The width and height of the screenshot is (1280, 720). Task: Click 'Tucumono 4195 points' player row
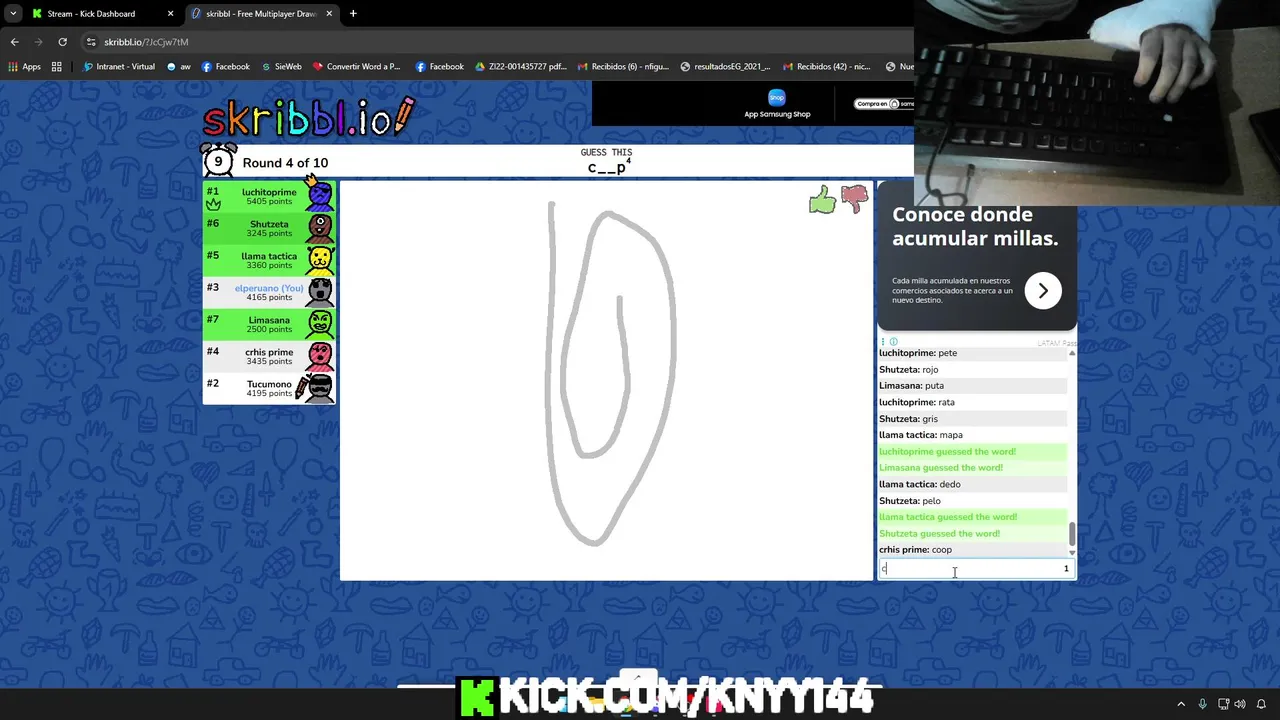269,388
